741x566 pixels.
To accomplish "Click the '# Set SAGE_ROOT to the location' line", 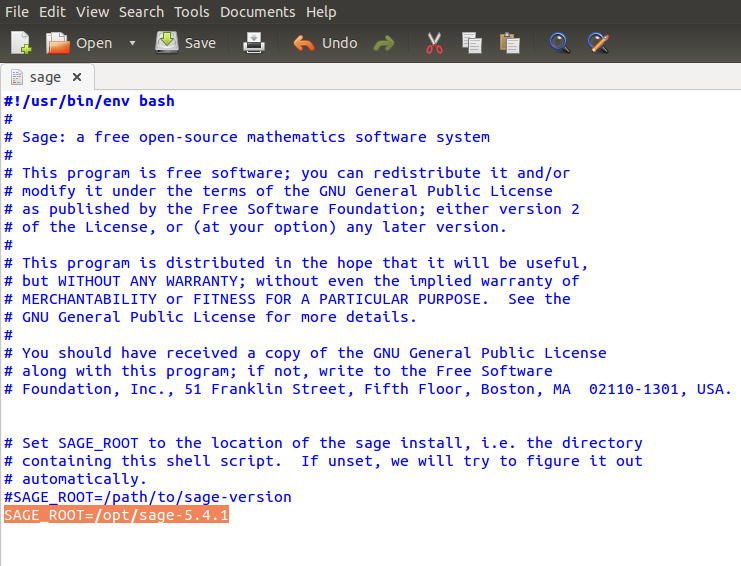I will [323, 443].
